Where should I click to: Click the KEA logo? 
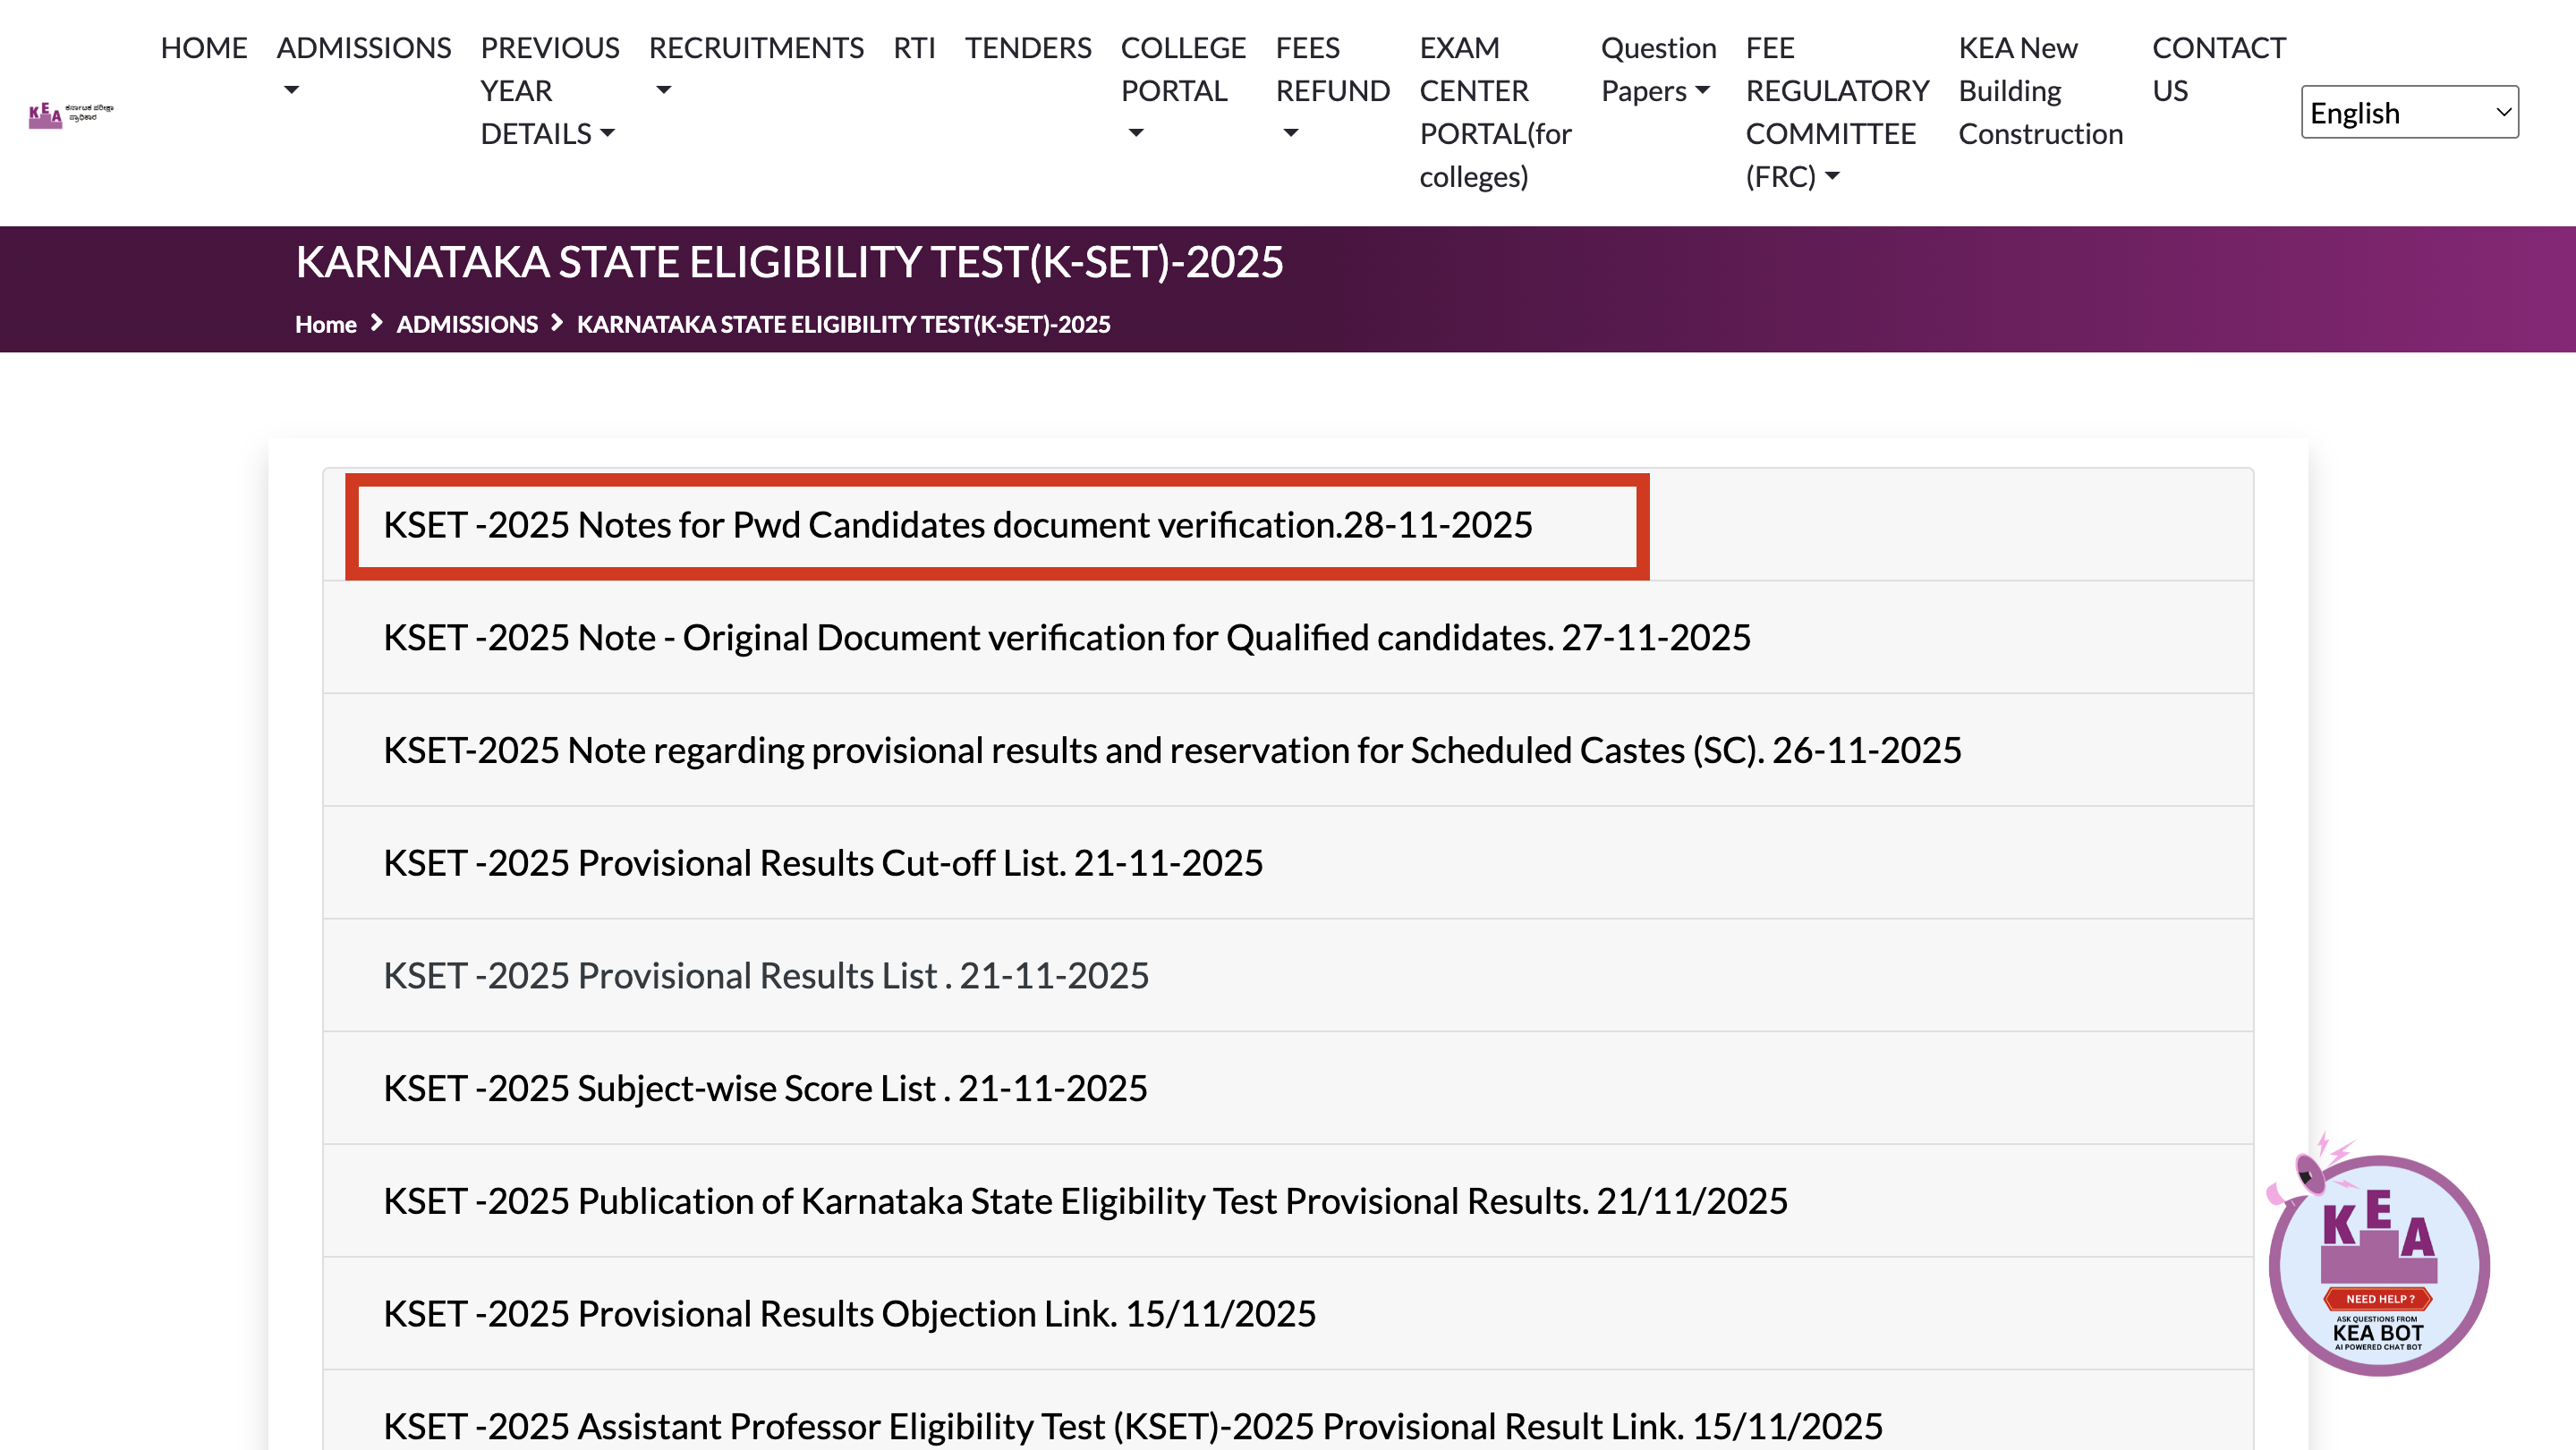[70, 112]
